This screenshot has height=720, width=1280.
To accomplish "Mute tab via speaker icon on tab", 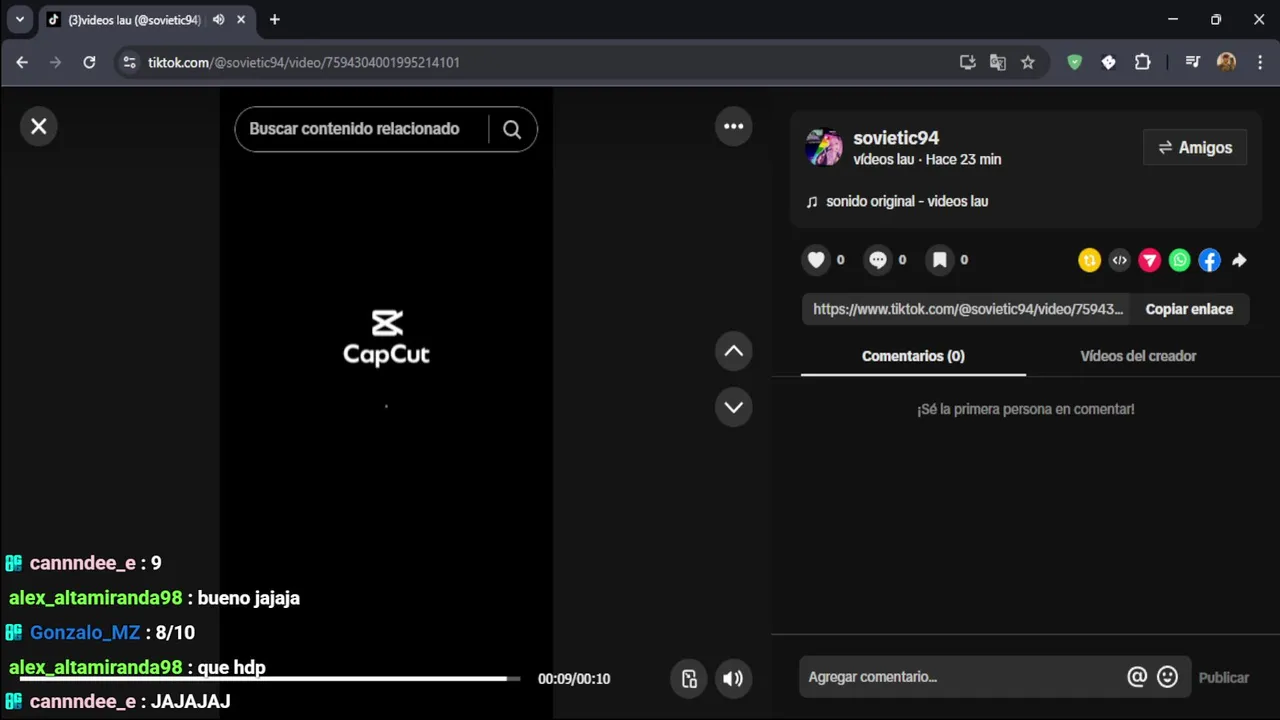I will click(218, 20).
